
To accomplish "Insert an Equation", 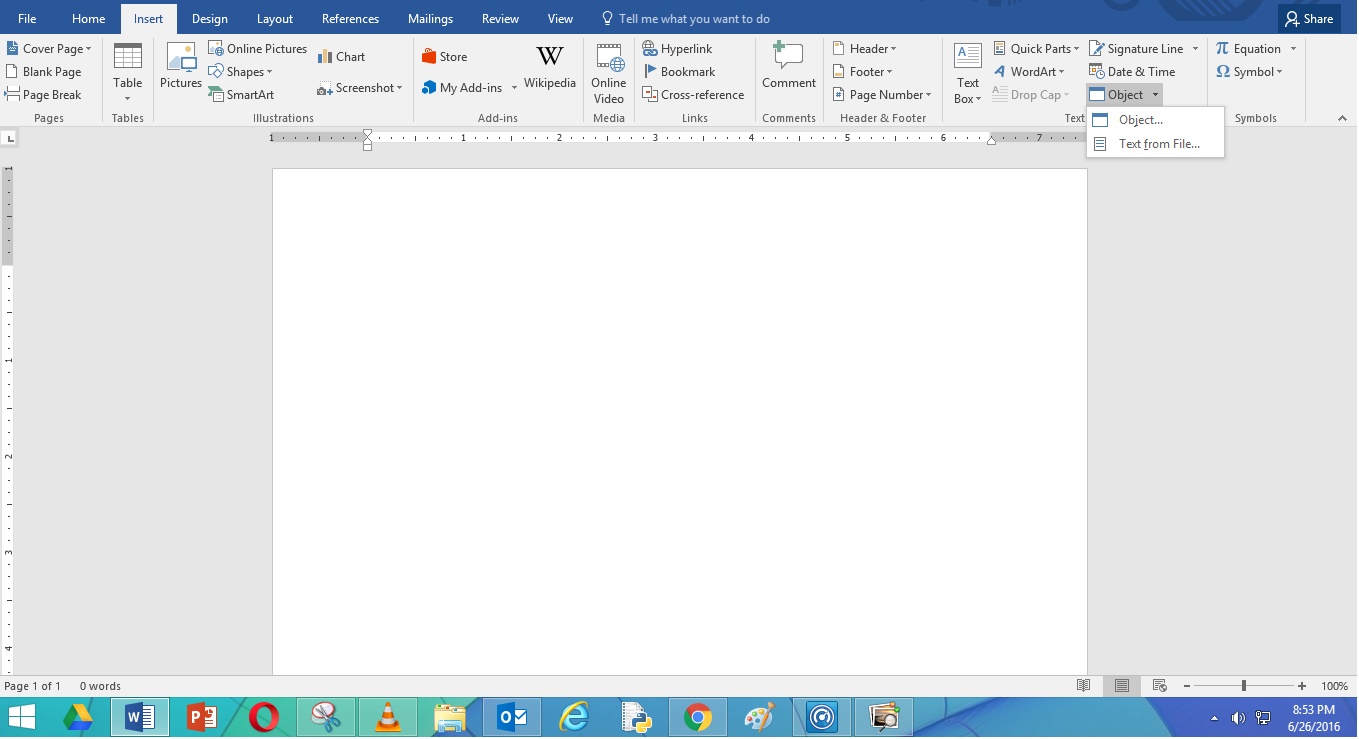I will (x=1248, y=49).
